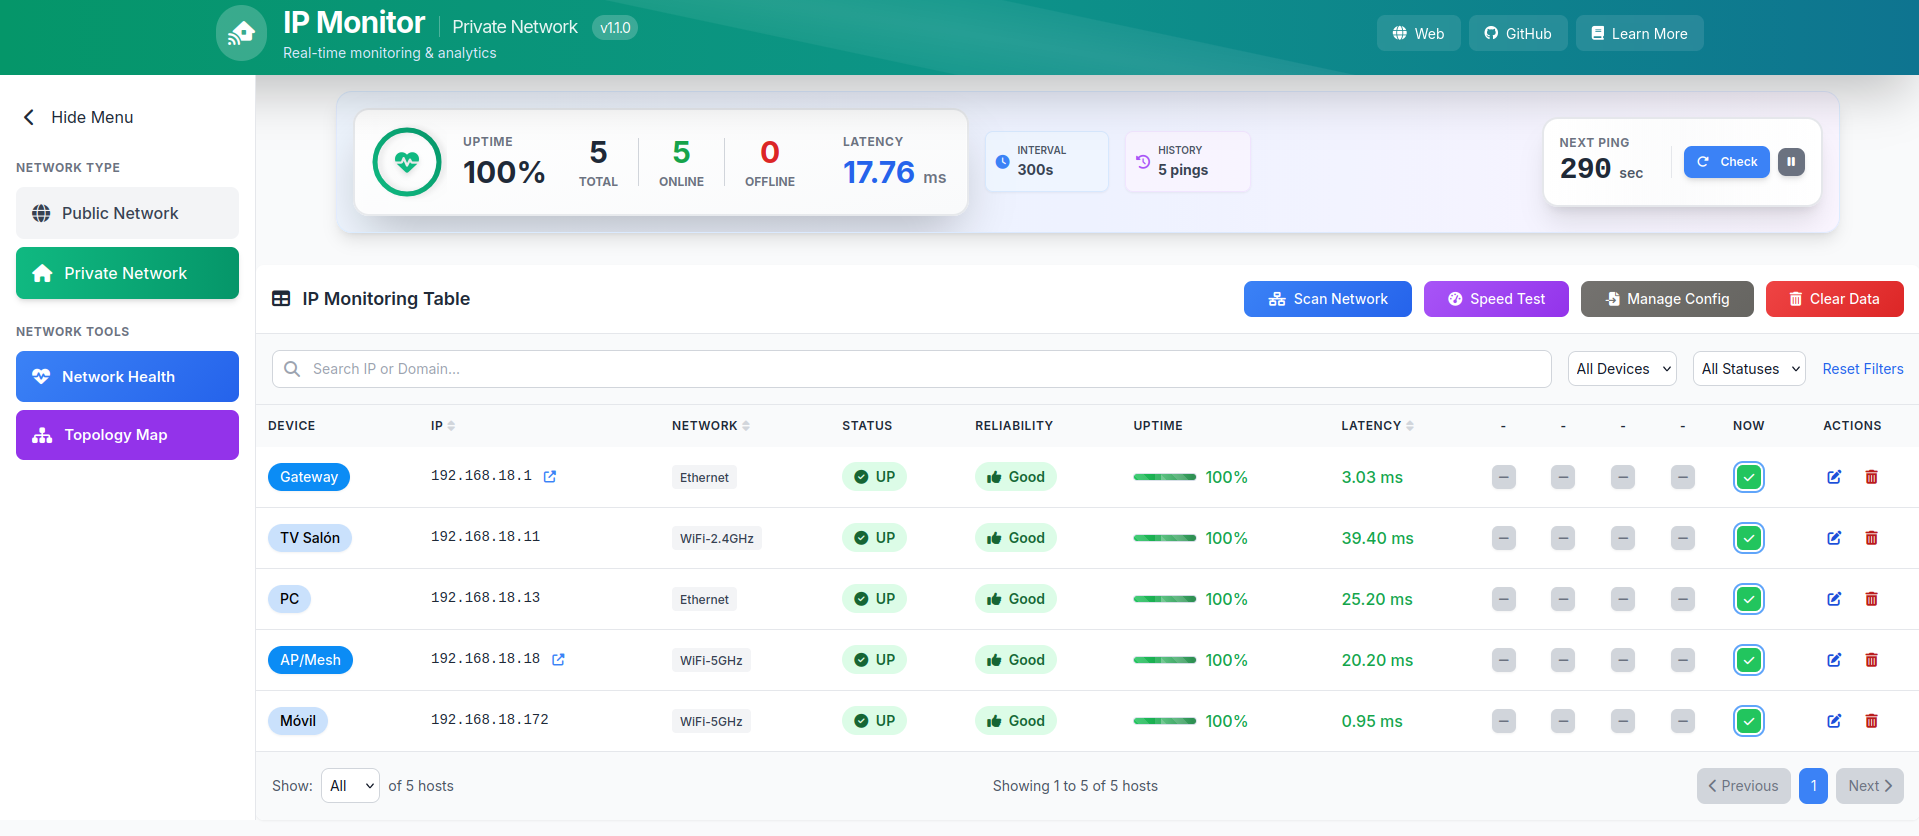Focus the Search IP or Domain field
Viewport: 1919px width, 836px height.
click(x=910, y=369)
